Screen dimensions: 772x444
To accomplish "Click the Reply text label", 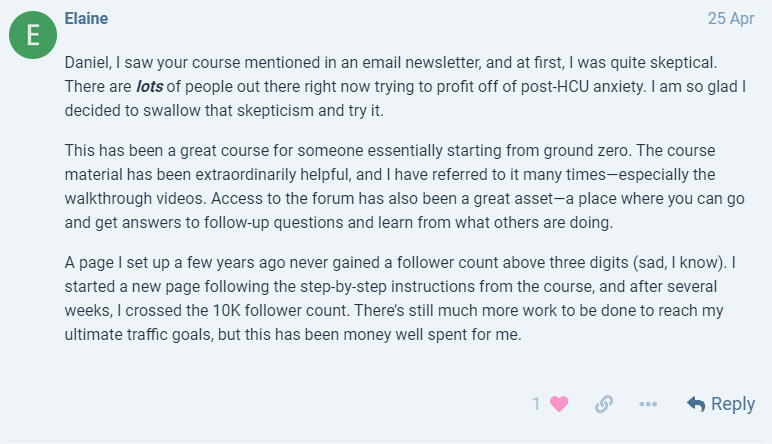I will [733, 404].
